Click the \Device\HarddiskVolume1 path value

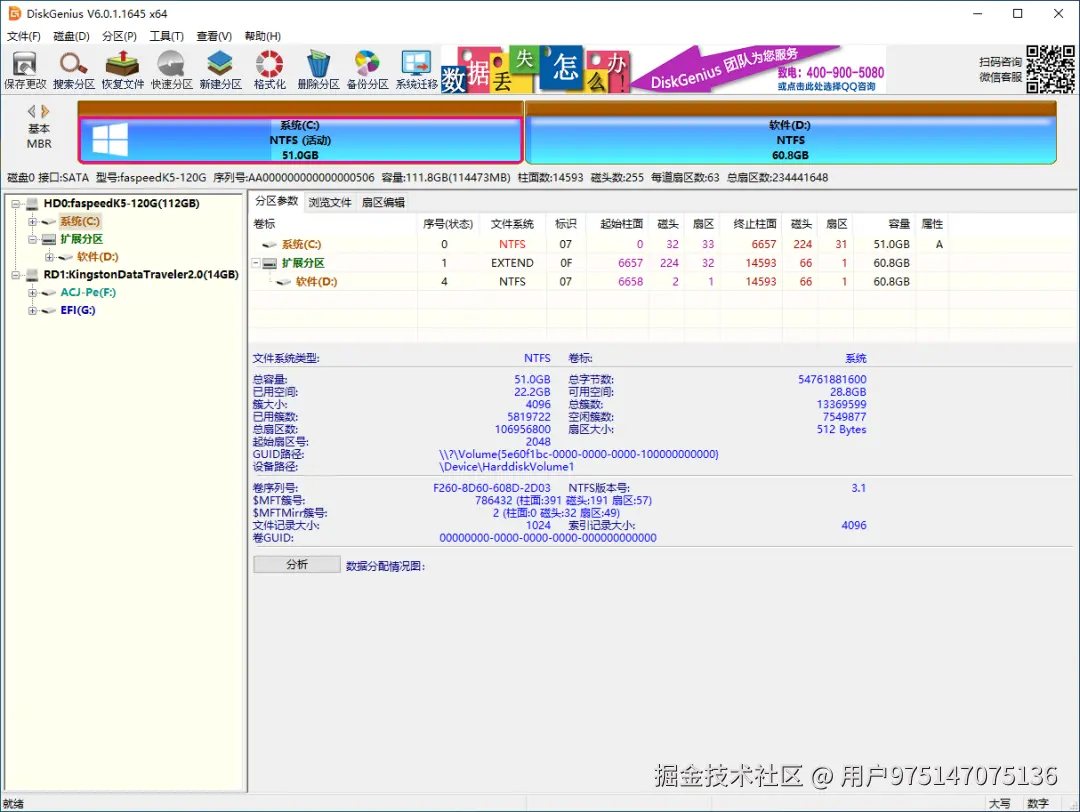tap(506, 467)
